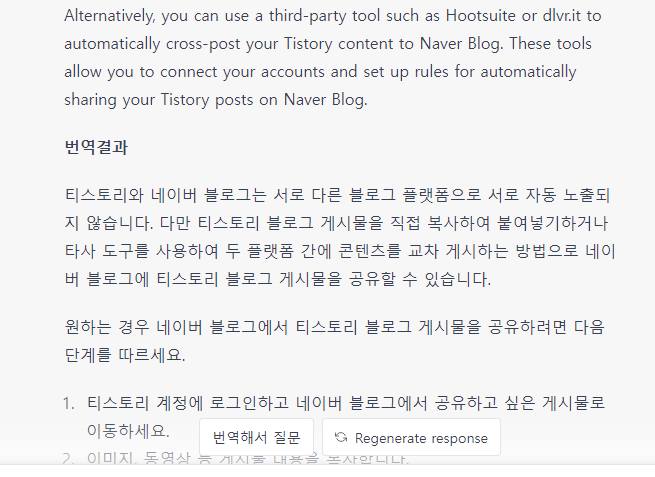Viewport: 655px width, 477px height.
Task: Click the line beginning with allow you to connect
Action: [320, 72]
